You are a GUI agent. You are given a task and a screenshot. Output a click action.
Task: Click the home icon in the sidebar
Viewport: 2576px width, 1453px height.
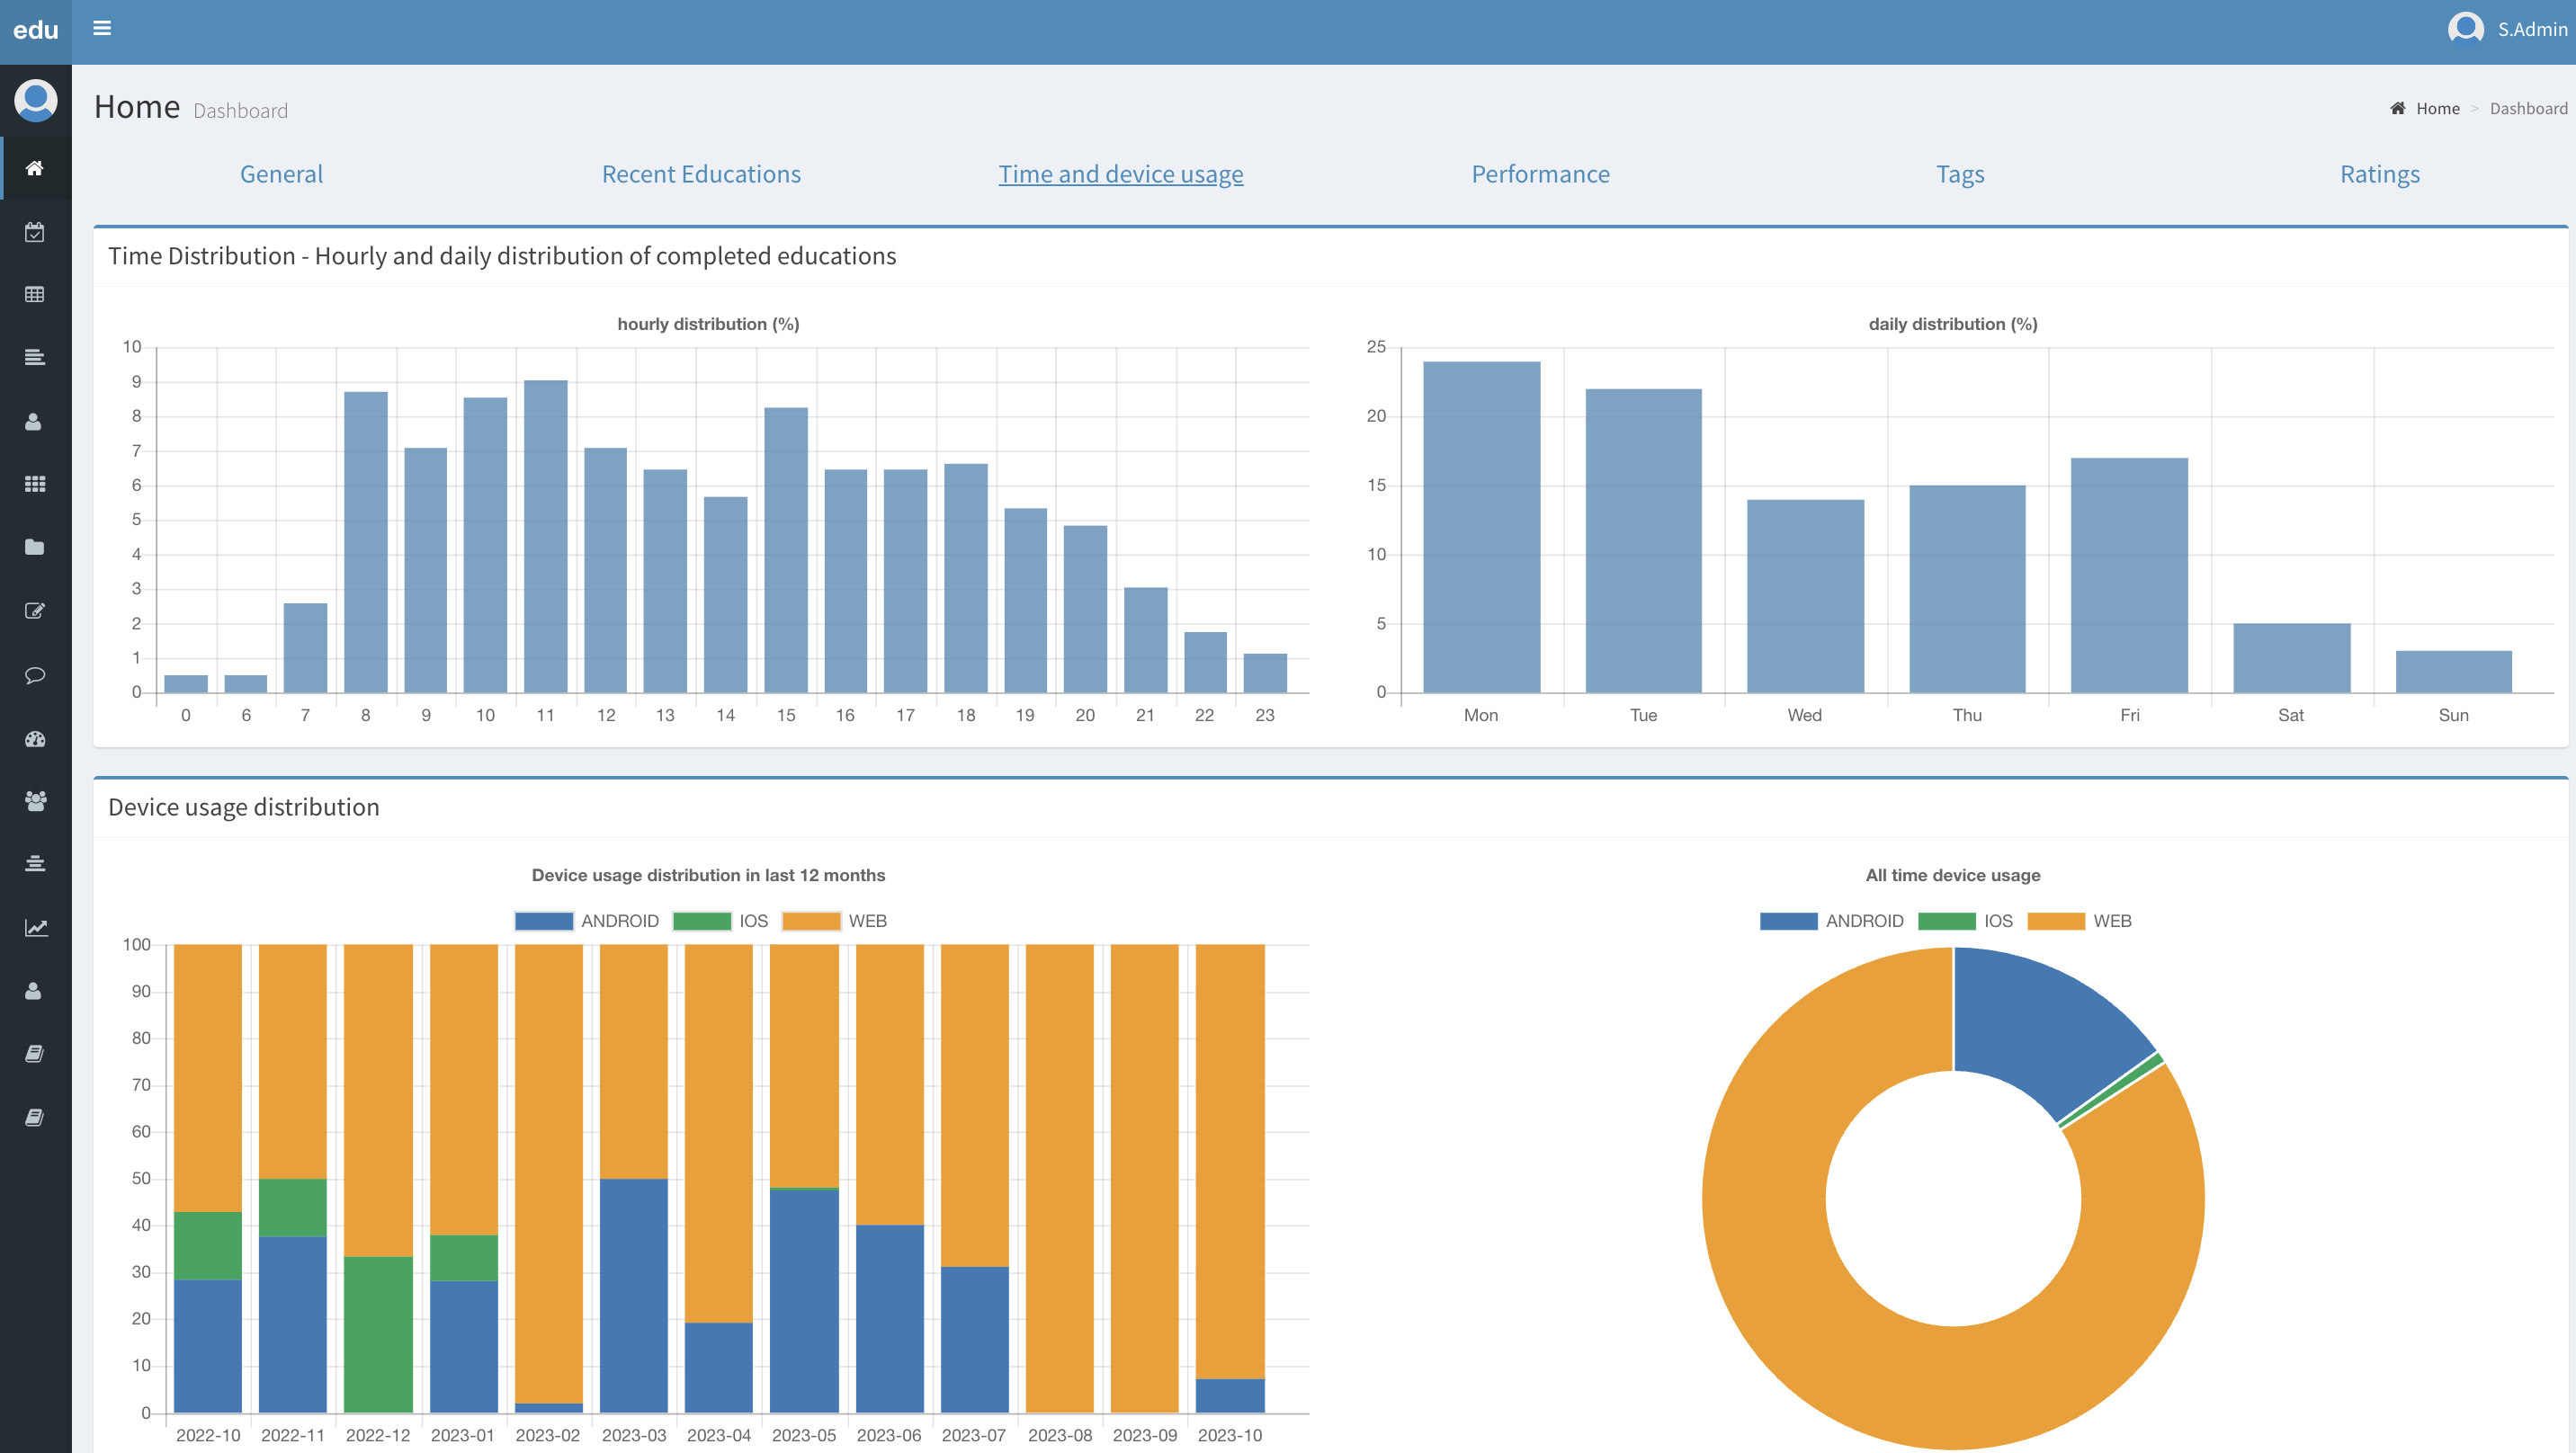click(35, 168)
